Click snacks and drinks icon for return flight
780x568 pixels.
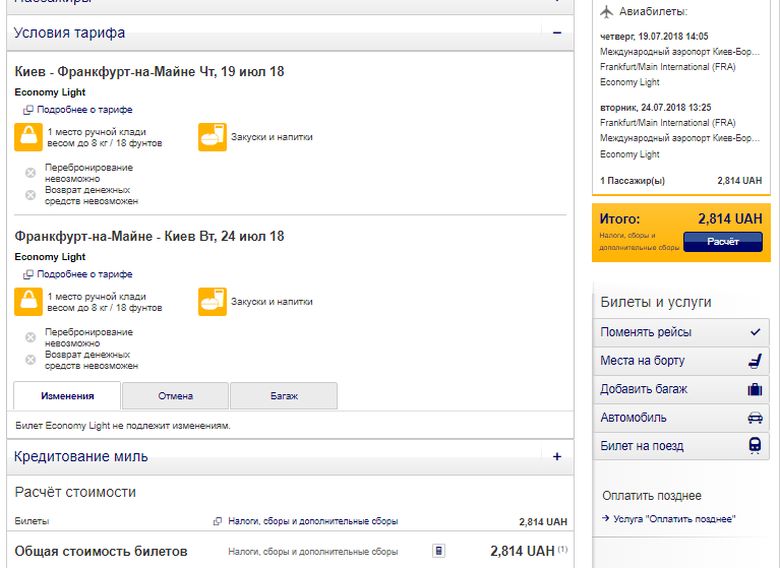click(212, 301)
